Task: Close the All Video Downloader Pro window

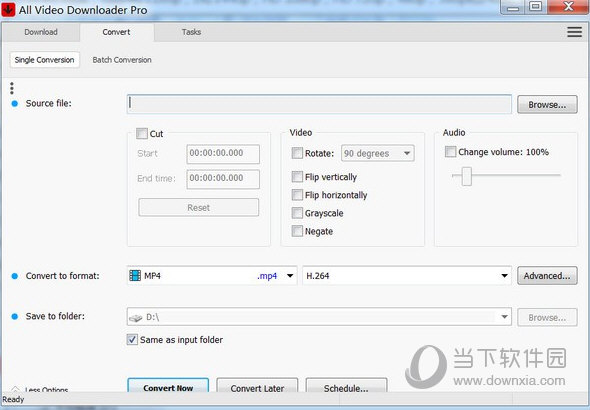Action: tap(568, 6)
